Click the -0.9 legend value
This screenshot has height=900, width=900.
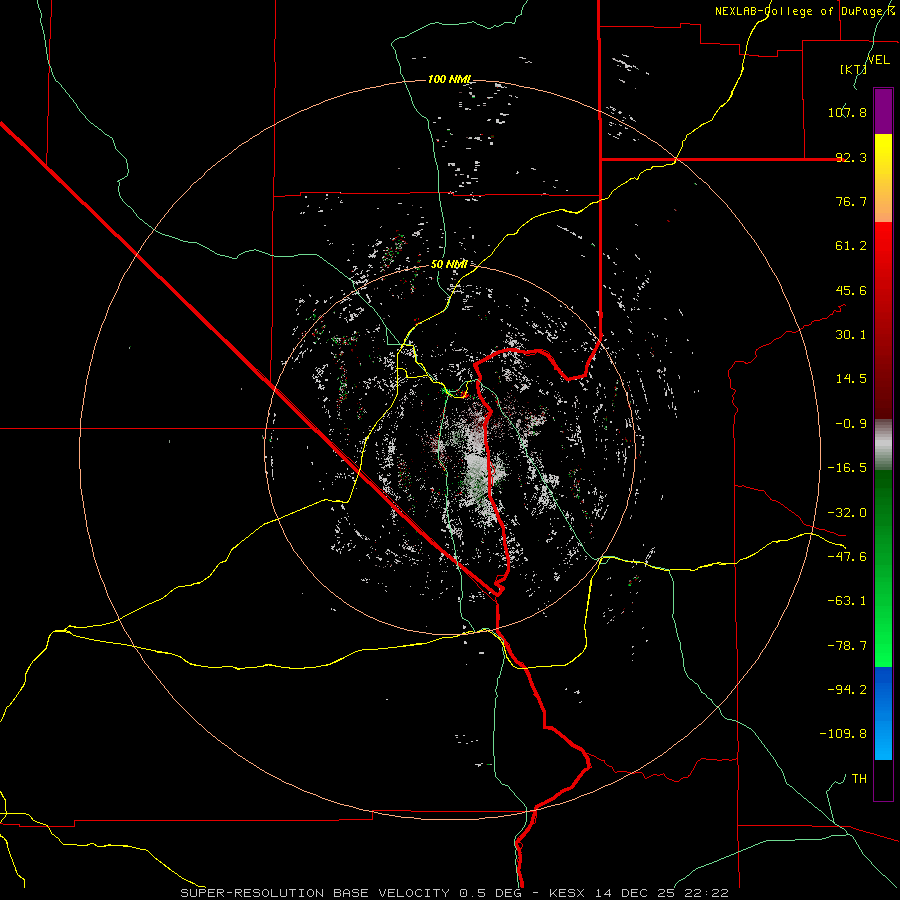[851, 424]
